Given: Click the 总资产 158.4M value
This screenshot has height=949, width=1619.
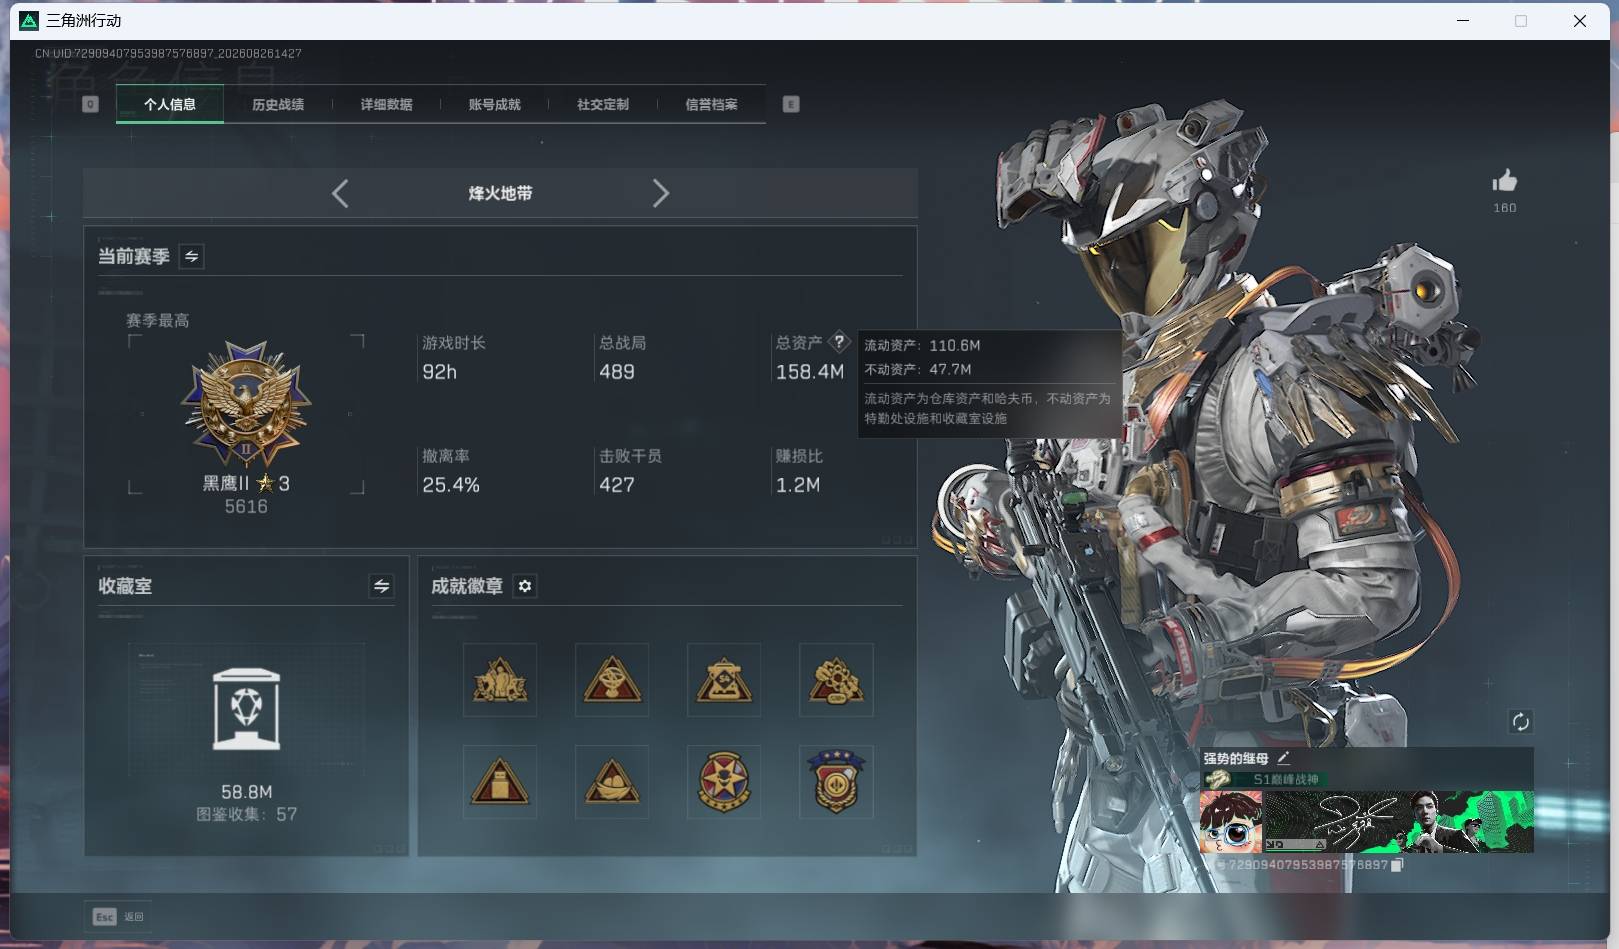Looking at the screenshot, I should coord(810,372).
